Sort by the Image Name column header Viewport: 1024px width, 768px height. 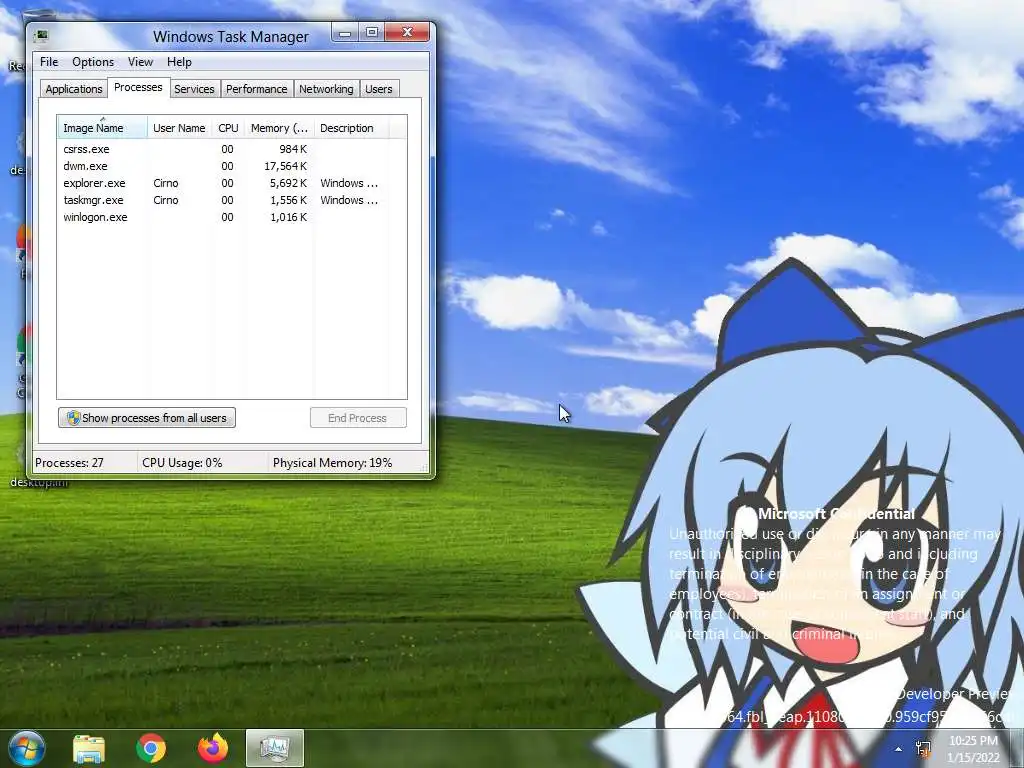click(102, 128)
